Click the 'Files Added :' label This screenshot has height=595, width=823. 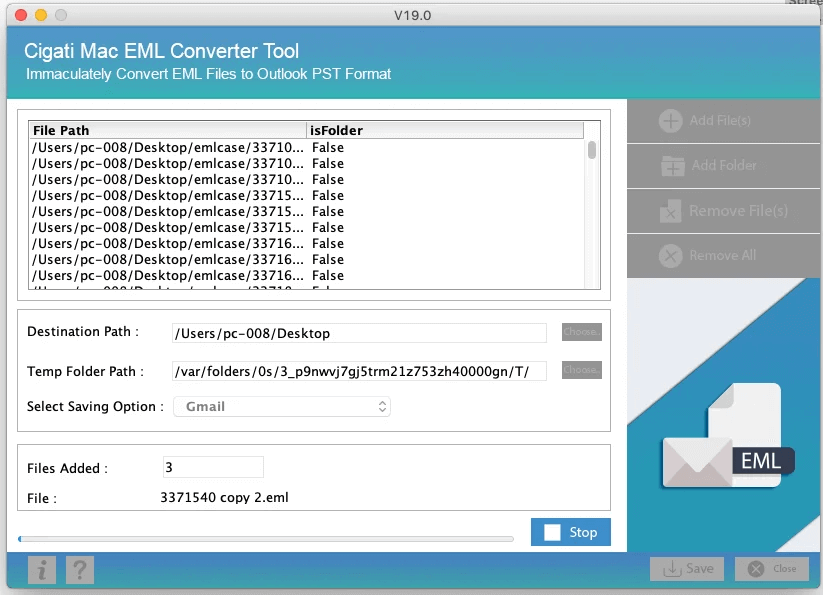pos(67,468)
